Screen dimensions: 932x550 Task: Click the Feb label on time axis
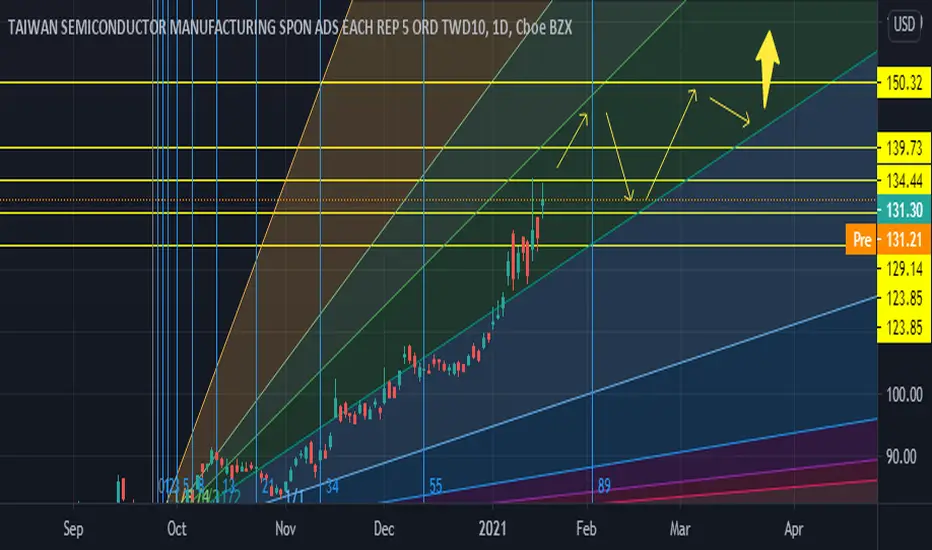coord(586,529)
